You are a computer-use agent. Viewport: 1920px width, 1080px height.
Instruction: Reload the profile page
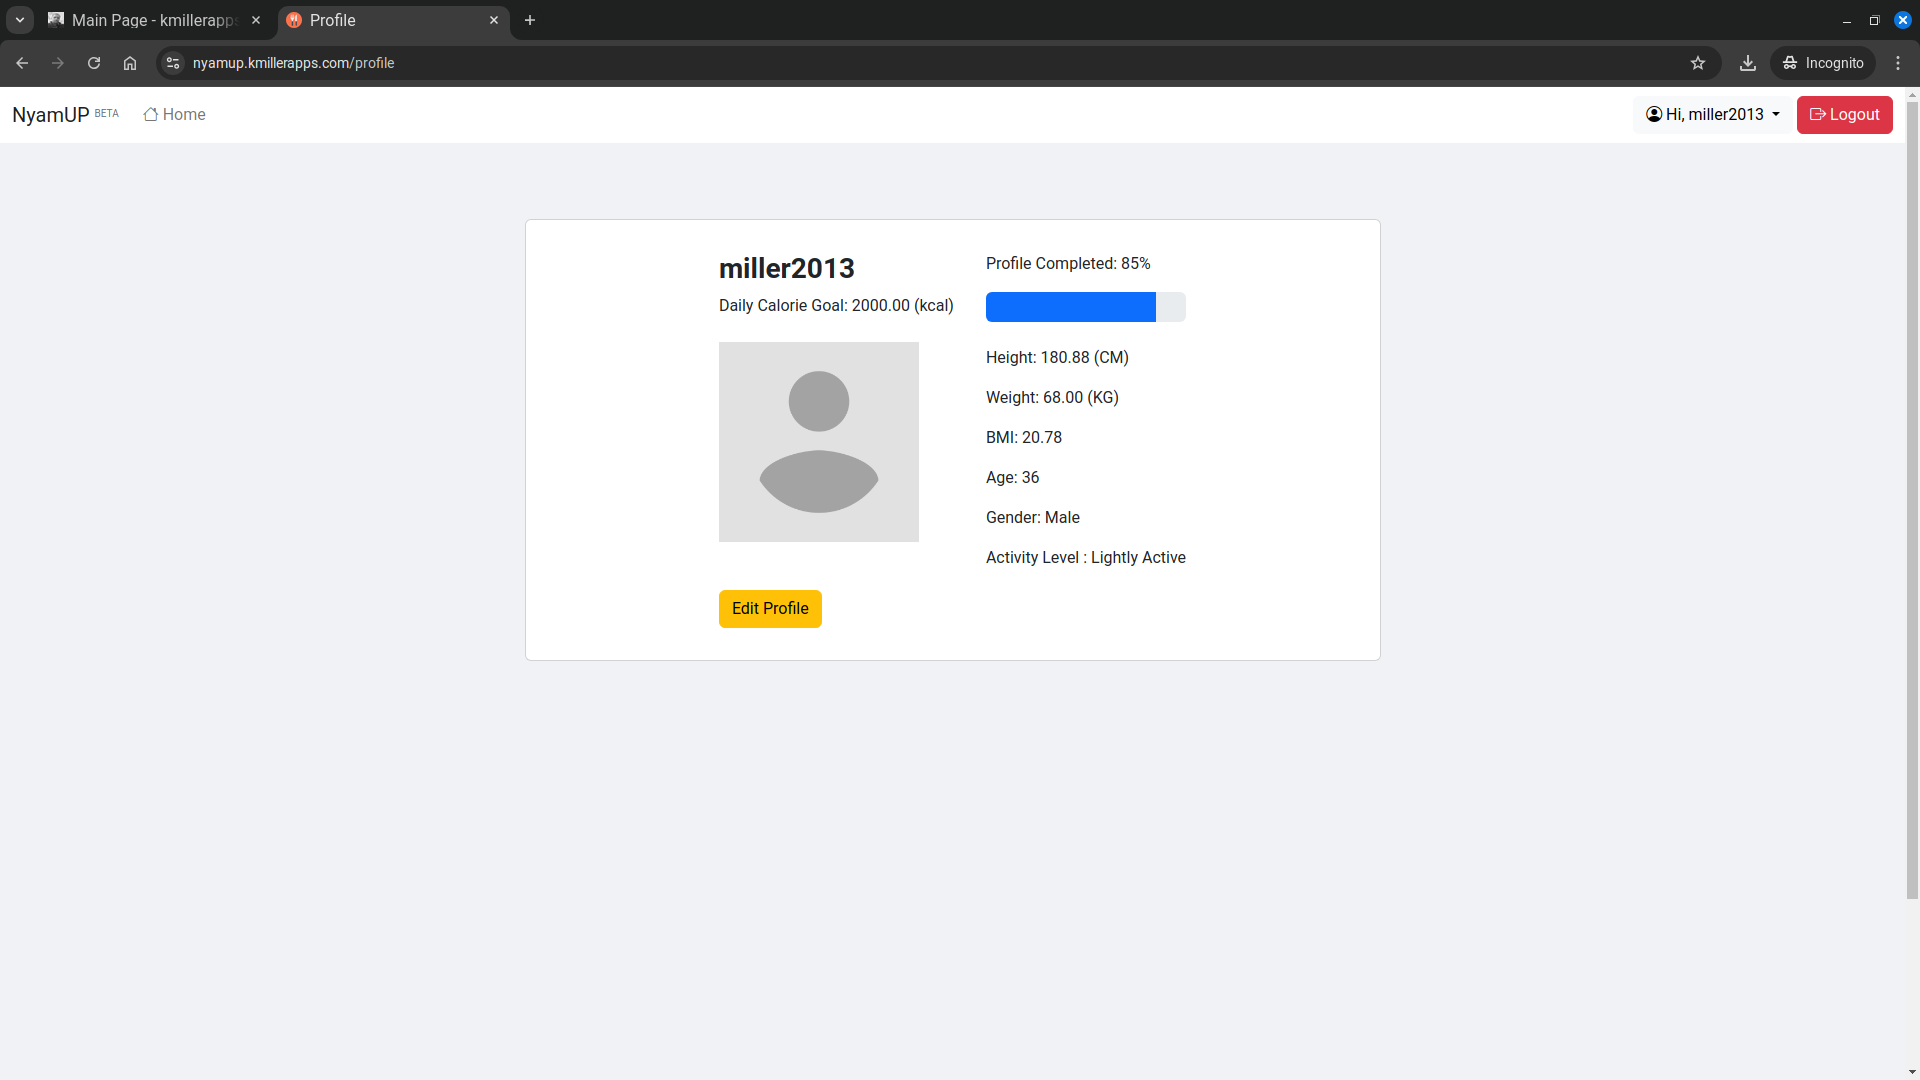[94, 63]
